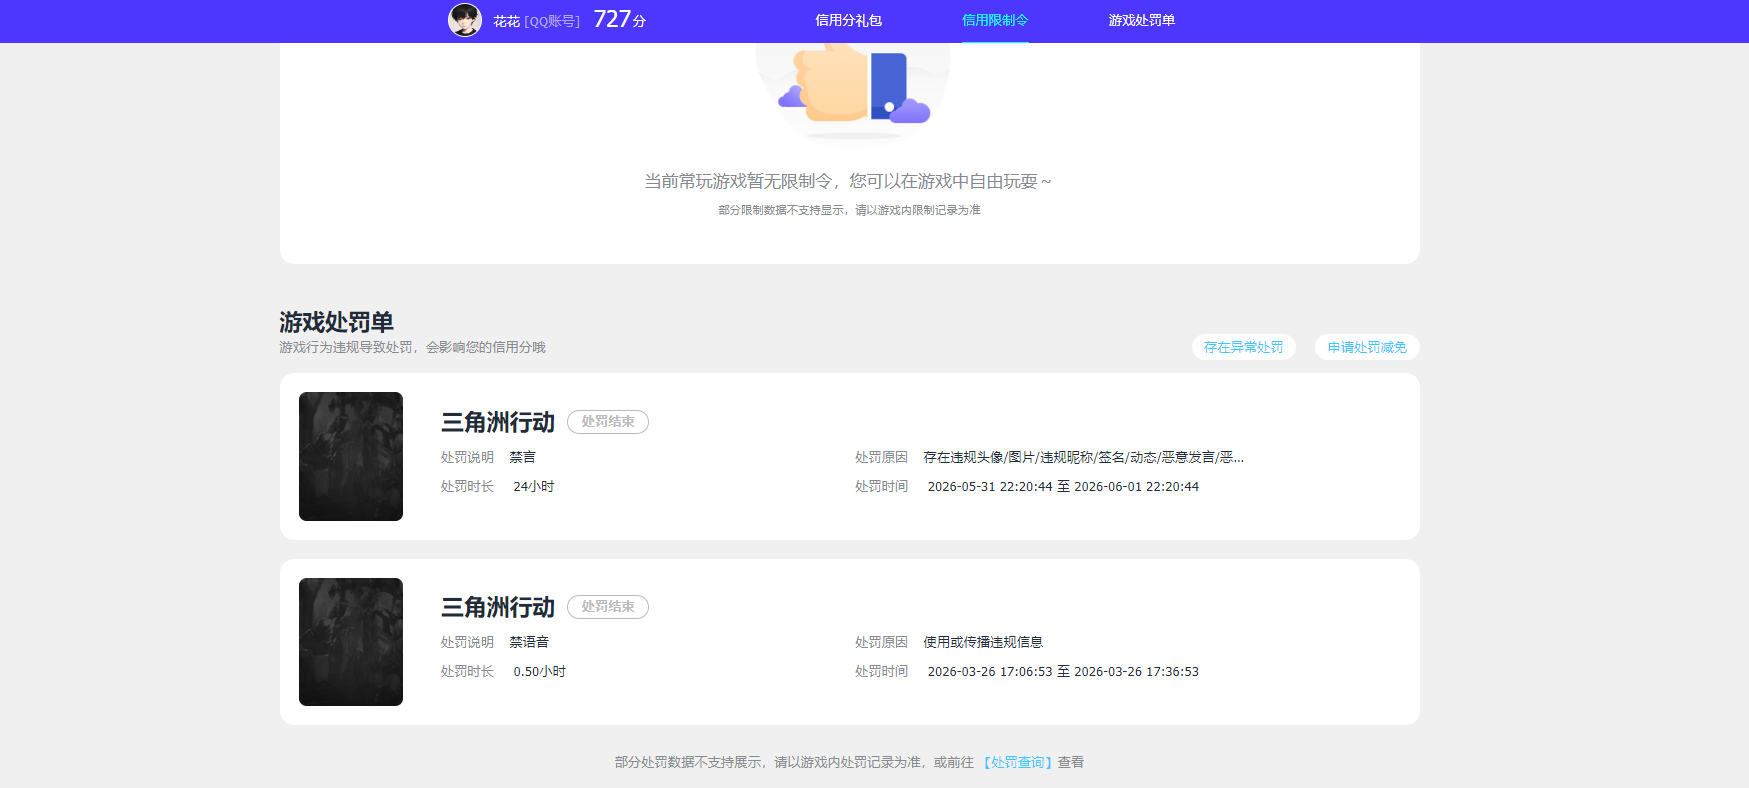The width and height of the screenshot is (1749, 788).
Task: Click the user avatar in header
Action: pyautogui.click(x=465, y=20)
